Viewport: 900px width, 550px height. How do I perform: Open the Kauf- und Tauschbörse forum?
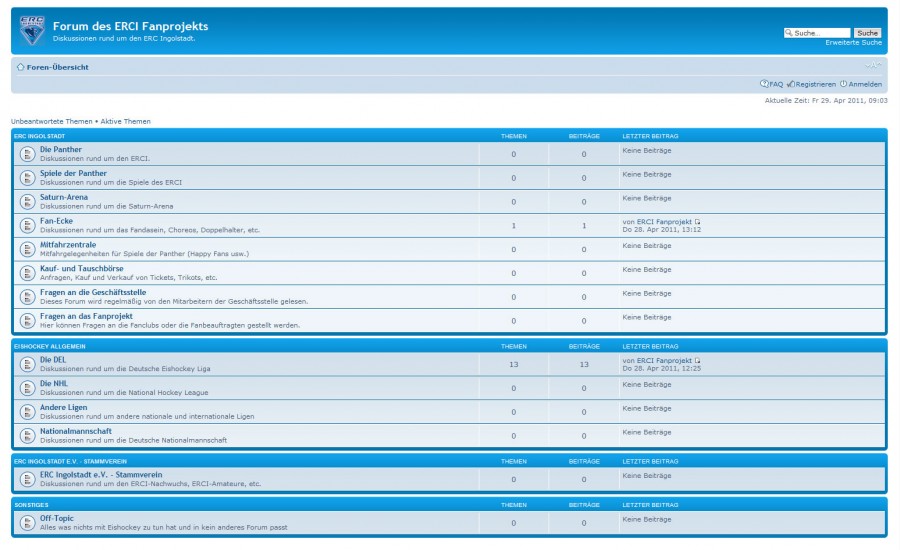coord(82,268)
